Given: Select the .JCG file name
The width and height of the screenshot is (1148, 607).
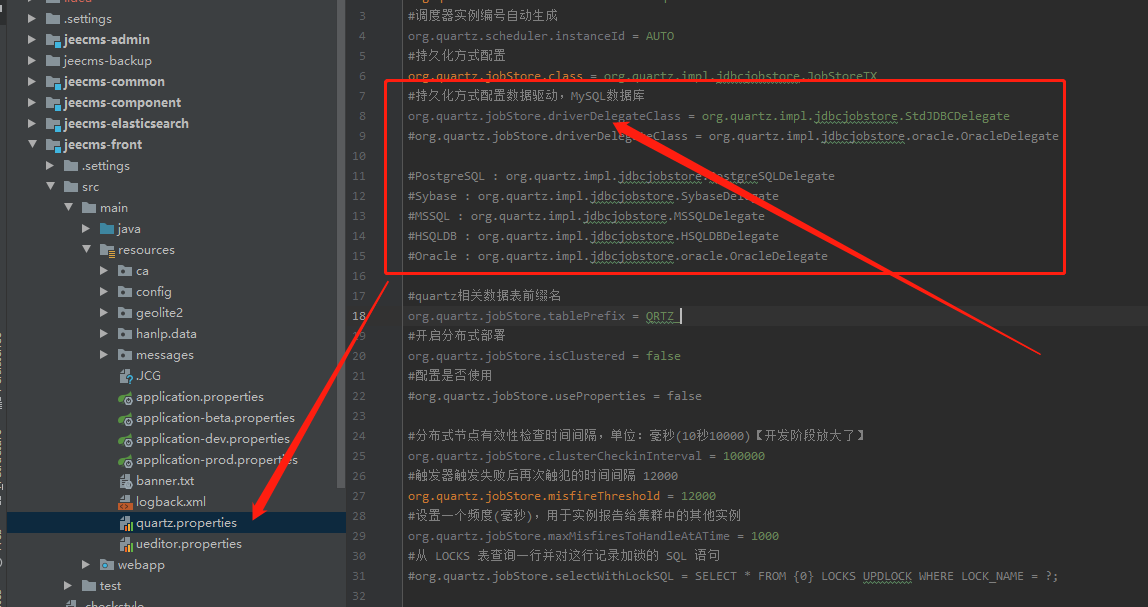Looking at the screenshot, I should click(149, 376).
